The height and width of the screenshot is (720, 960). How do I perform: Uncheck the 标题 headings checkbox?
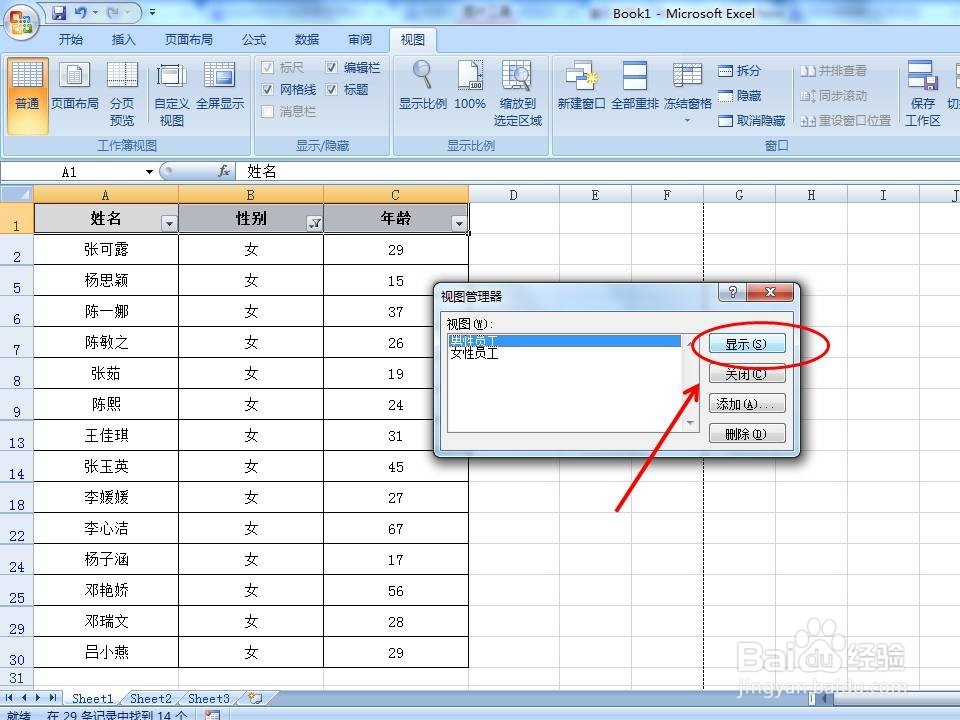pos(331,90)
